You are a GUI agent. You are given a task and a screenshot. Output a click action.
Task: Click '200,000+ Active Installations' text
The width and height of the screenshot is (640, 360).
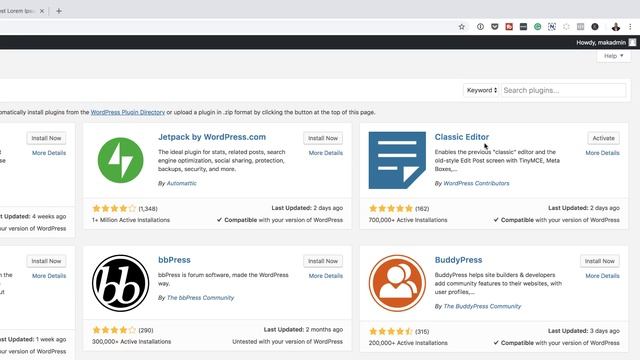pyautogui.click(x=408, y=343)
